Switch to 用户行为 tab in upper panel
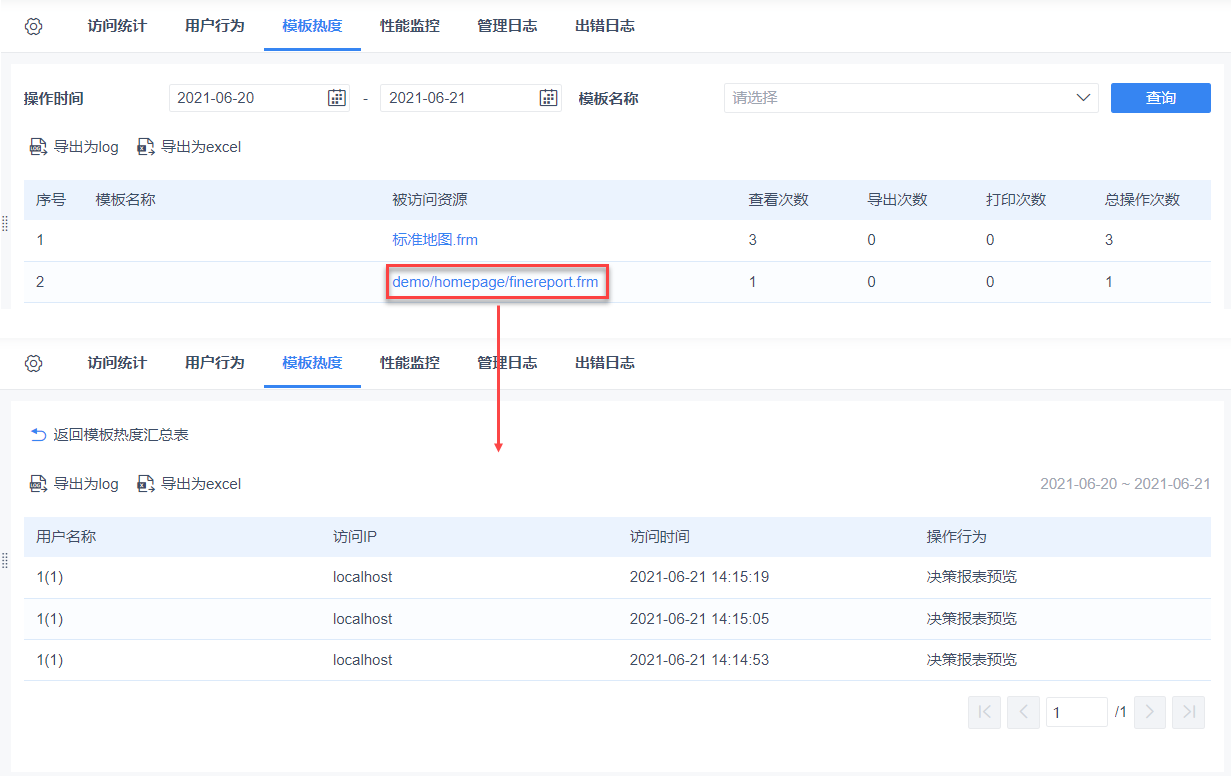 pyautogui.click(x=215, y=26)
